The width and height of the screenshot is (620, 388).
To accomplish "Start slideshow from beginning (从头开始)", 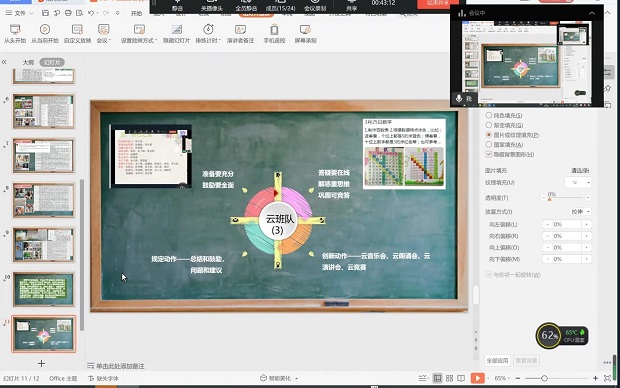I will pos(15,34).
